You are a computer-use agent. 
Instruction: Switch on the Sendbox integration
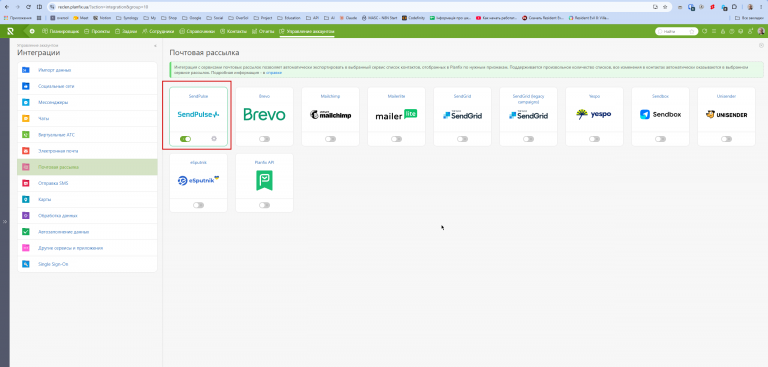(660, 139)
